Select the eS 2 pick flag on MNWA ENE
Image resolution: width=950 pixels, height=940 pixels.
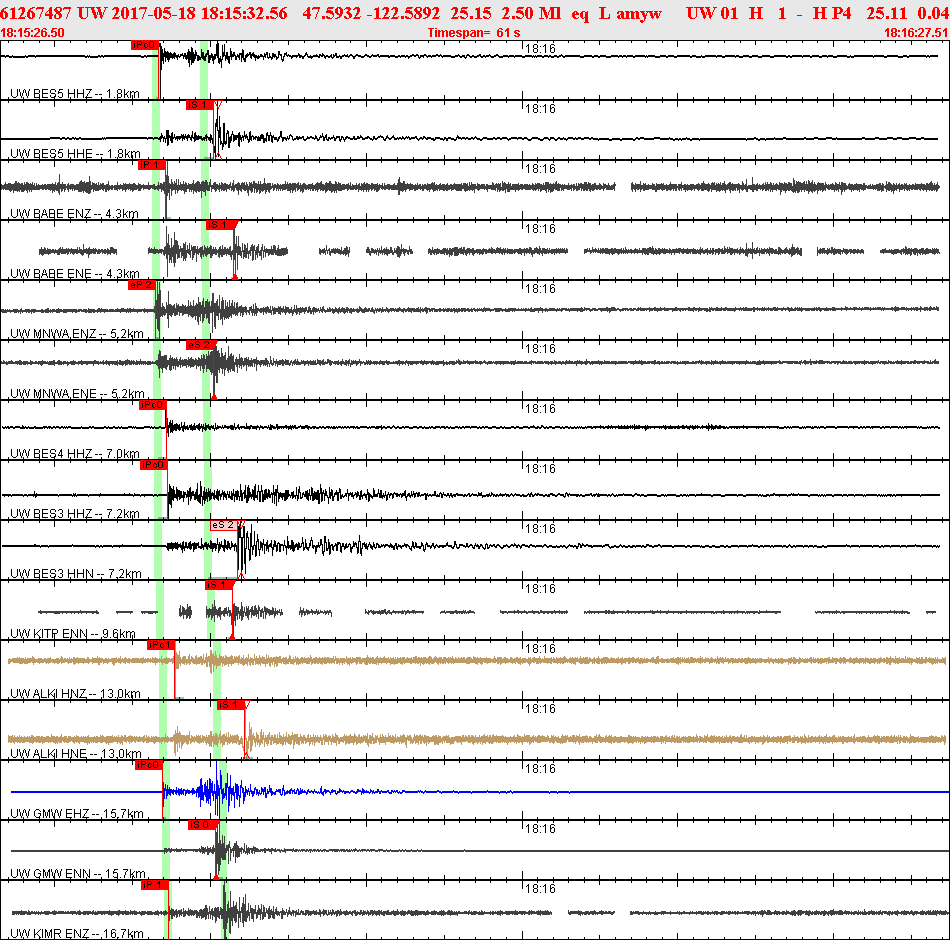coord(200,345)
